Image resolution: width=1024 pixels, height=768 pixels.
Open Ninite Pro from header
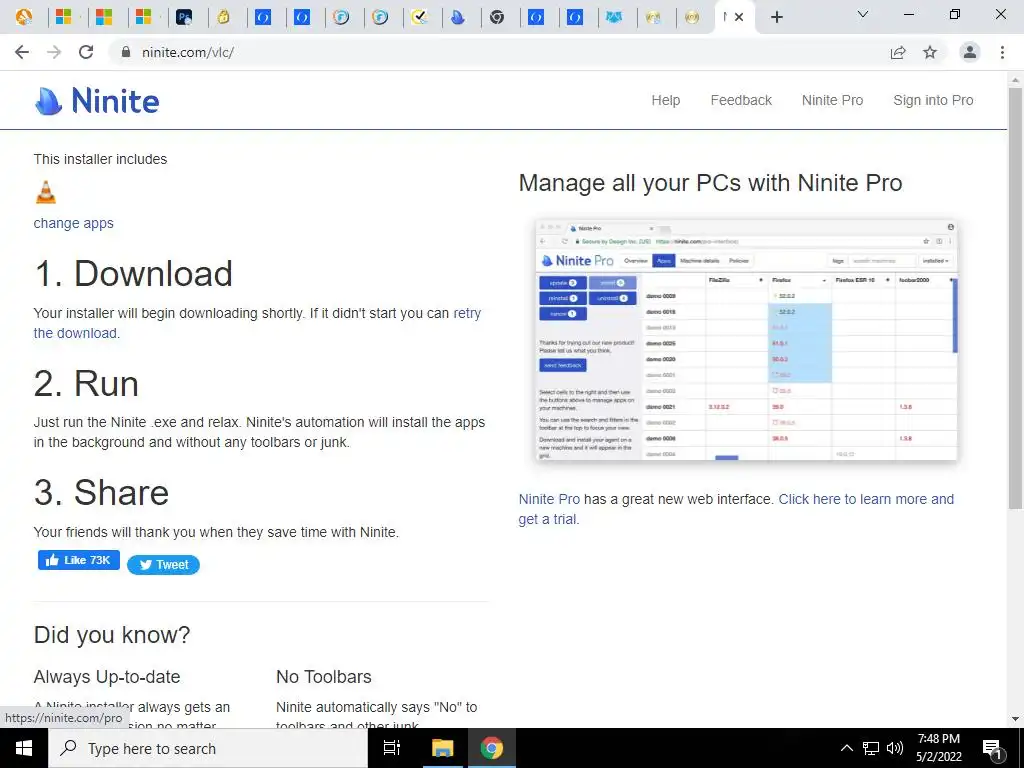tap(833, 100)
